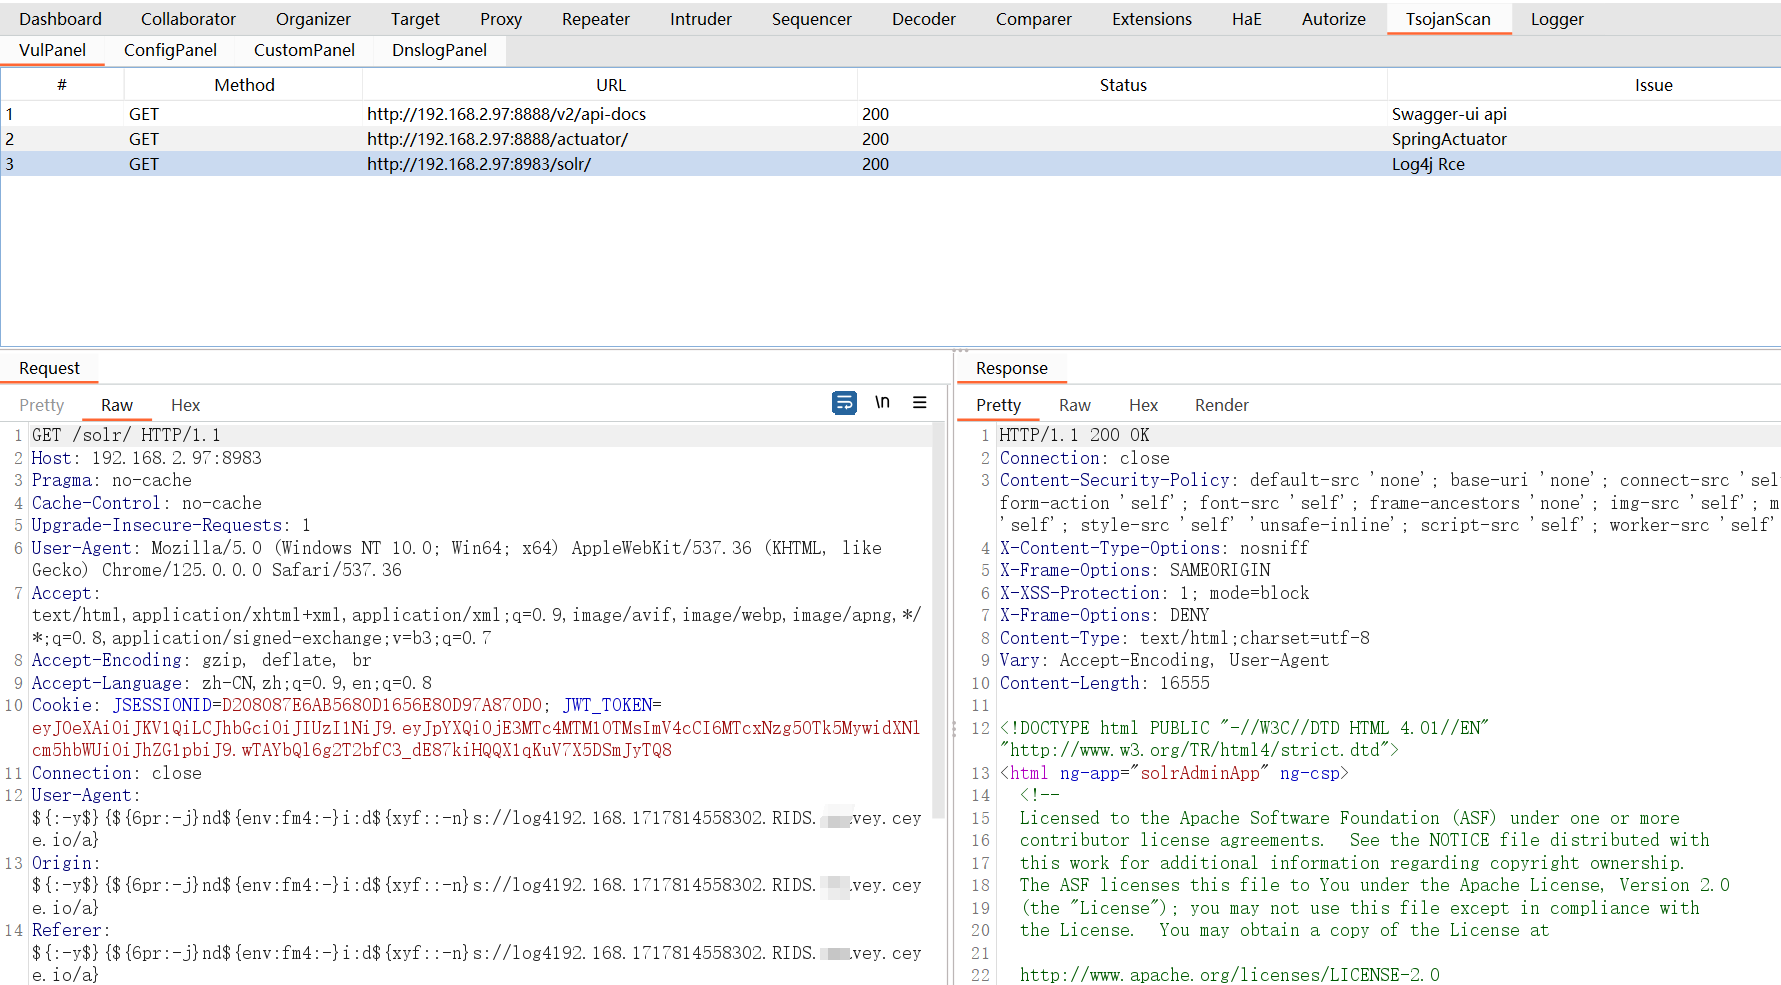Switch Request view to Raw
The height and width of the screenshot is (985, 1781).
(x=116, y=405)
